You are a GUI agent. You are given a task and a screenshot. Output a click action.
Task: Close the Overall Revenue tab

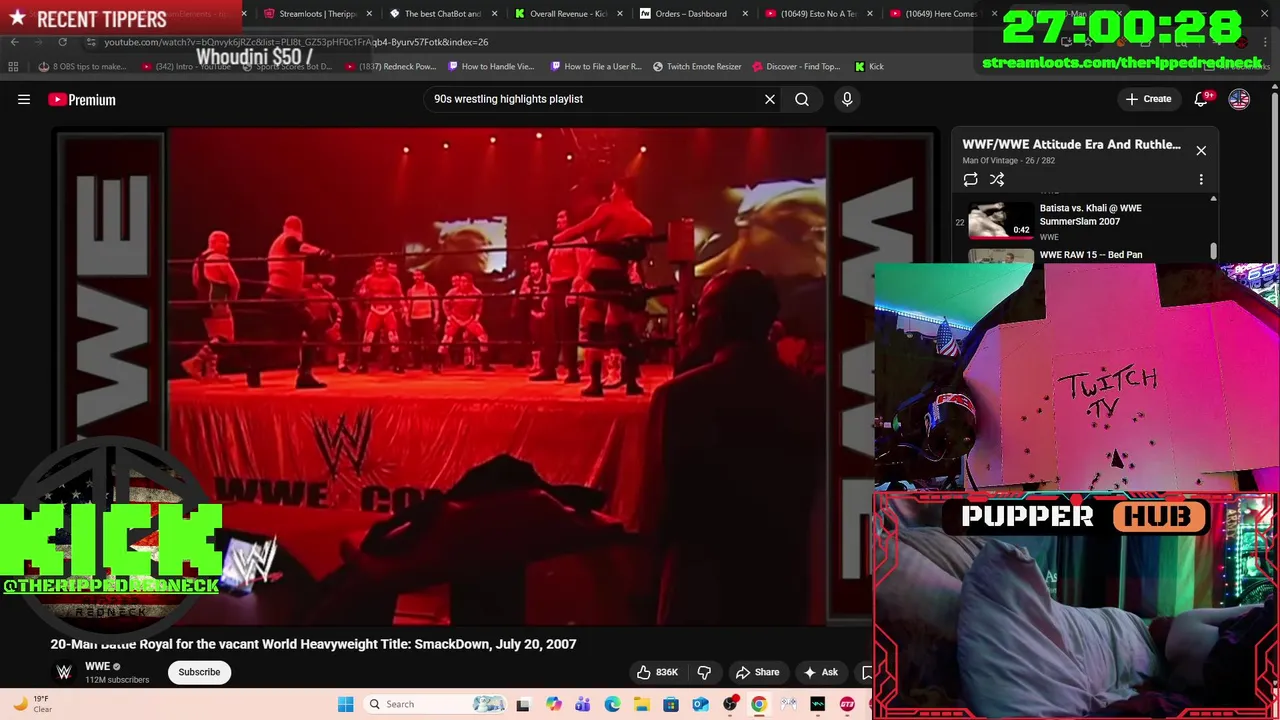click(x=620, y=14)
